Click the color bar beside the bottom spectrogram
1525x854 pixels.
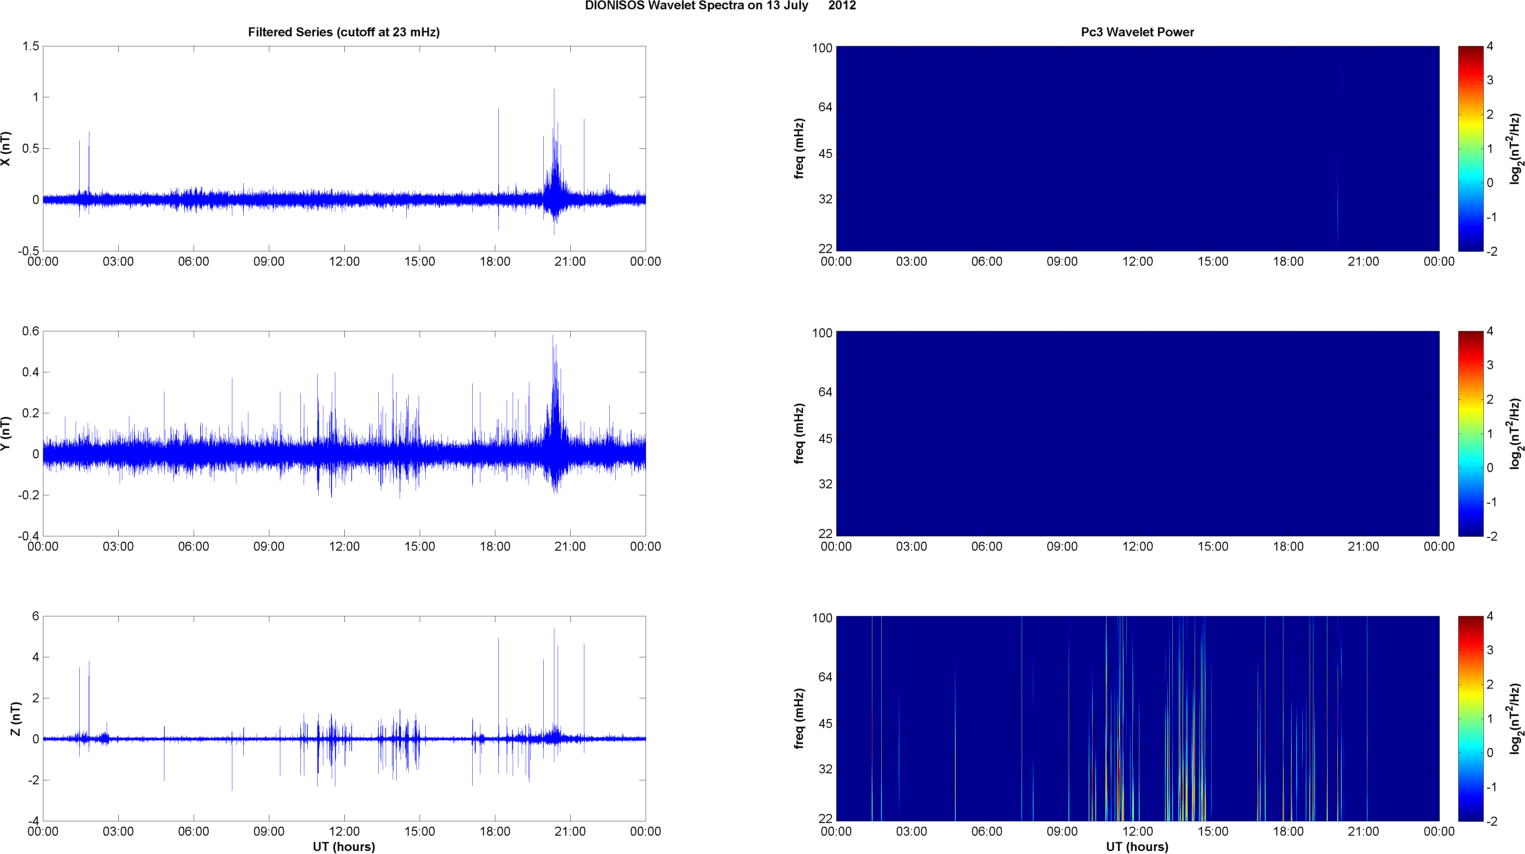(1470, 718)
